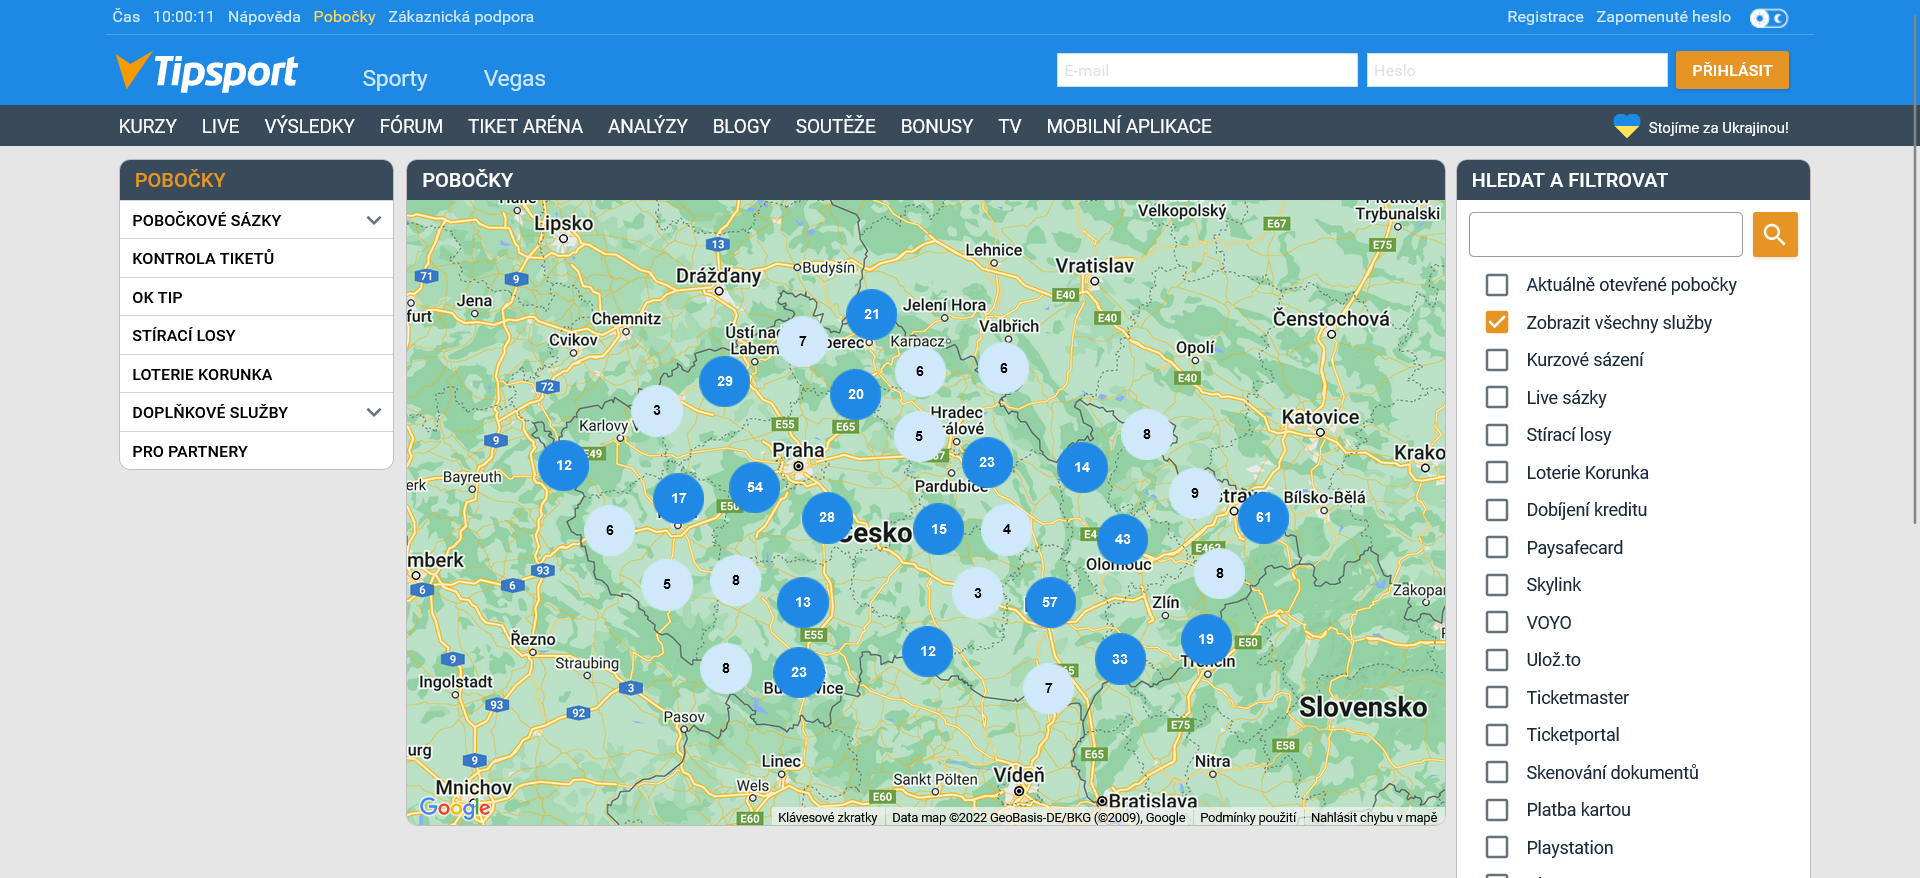The image size is (1920, 878).
Task: Enable Live sázky filter
Action: [x=1497, y=397]
